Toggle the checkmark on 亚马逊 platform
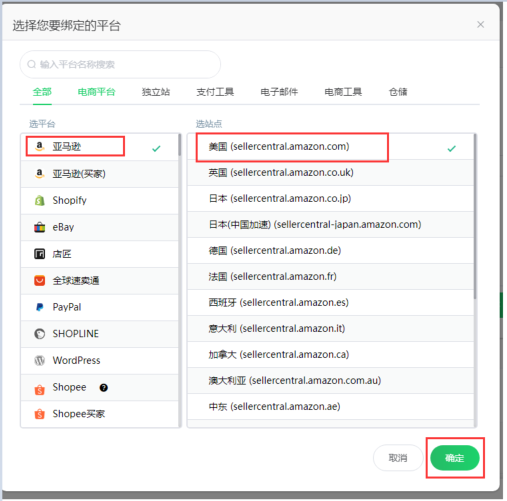This screenshot has height=501, width=507. (x=156, y=148)
